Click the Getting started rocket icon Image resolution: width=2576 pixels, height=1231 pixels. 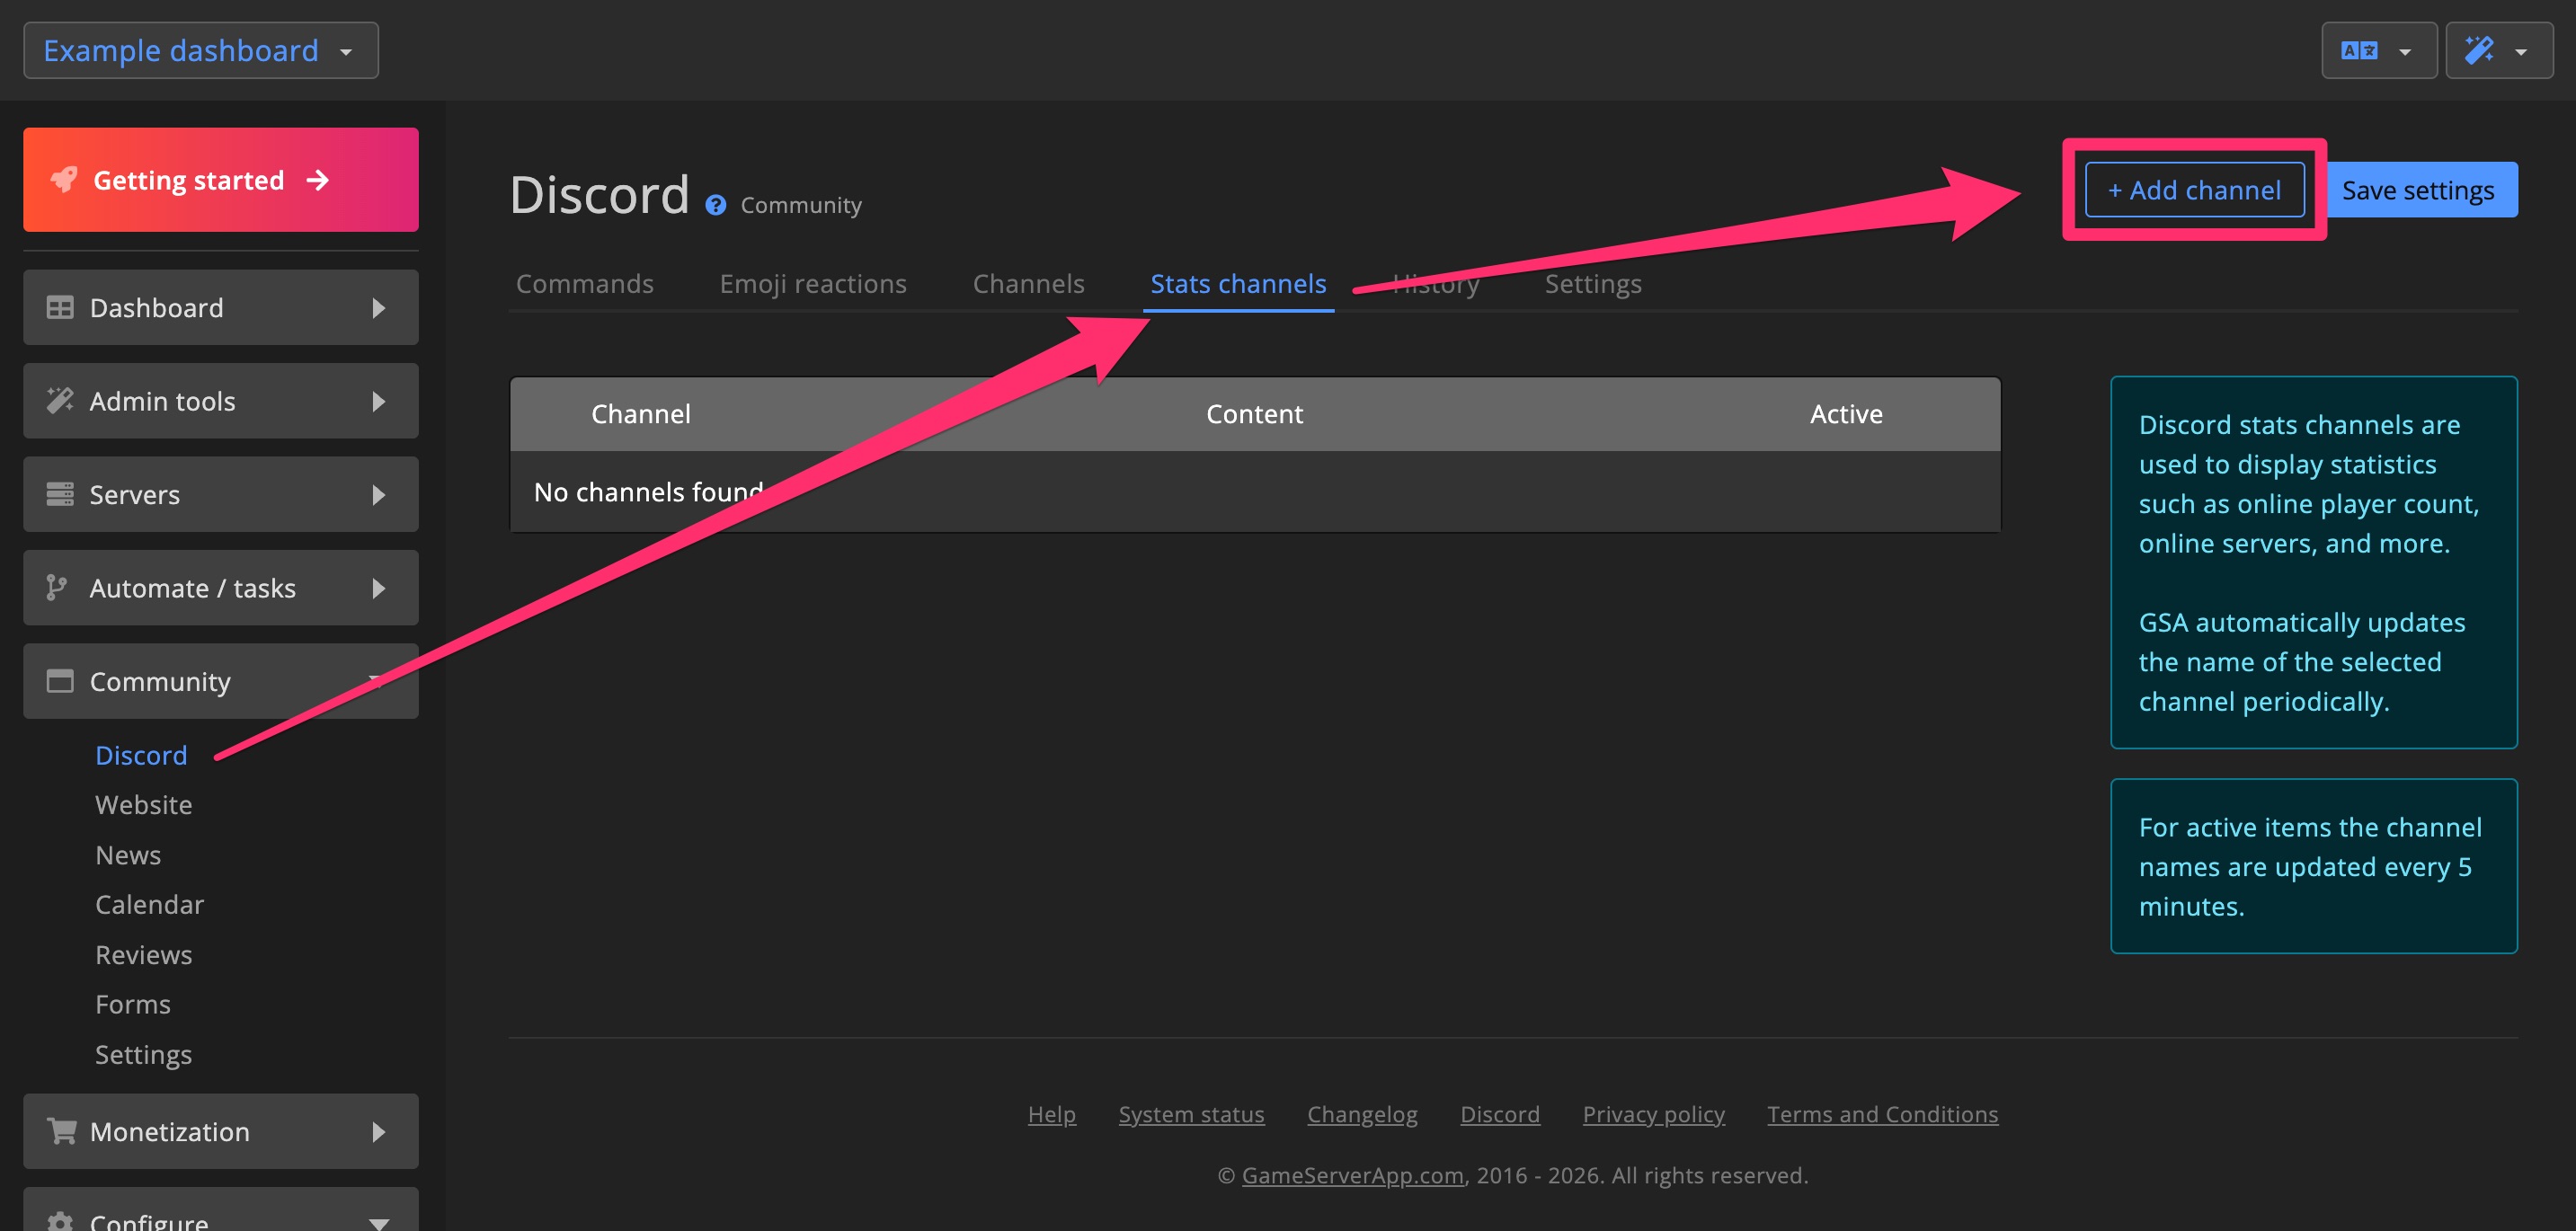[64, 179]
